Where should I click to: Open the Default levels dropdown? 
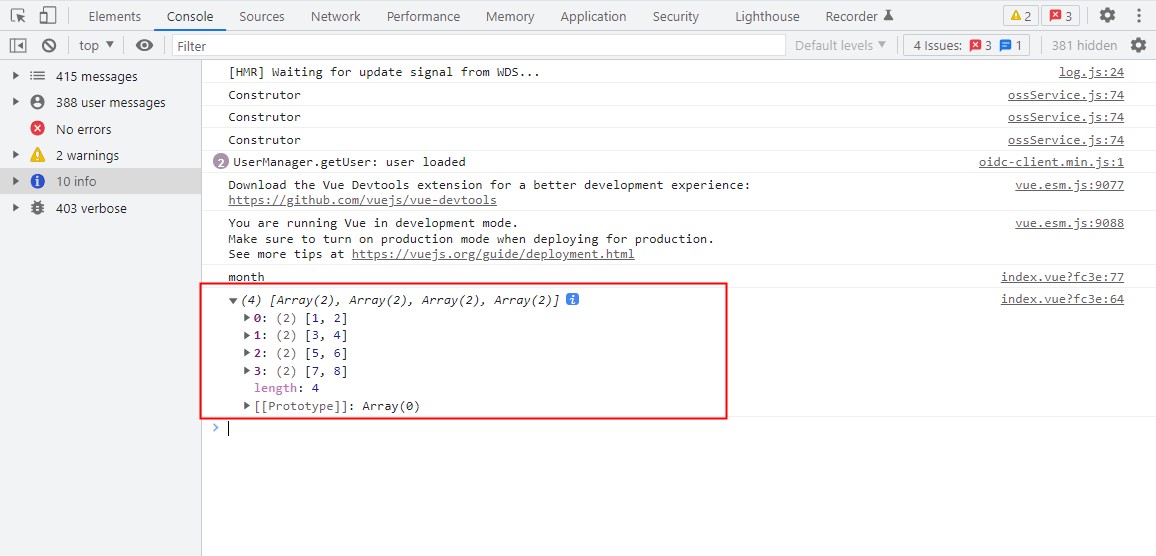click(x=840, y=46)
